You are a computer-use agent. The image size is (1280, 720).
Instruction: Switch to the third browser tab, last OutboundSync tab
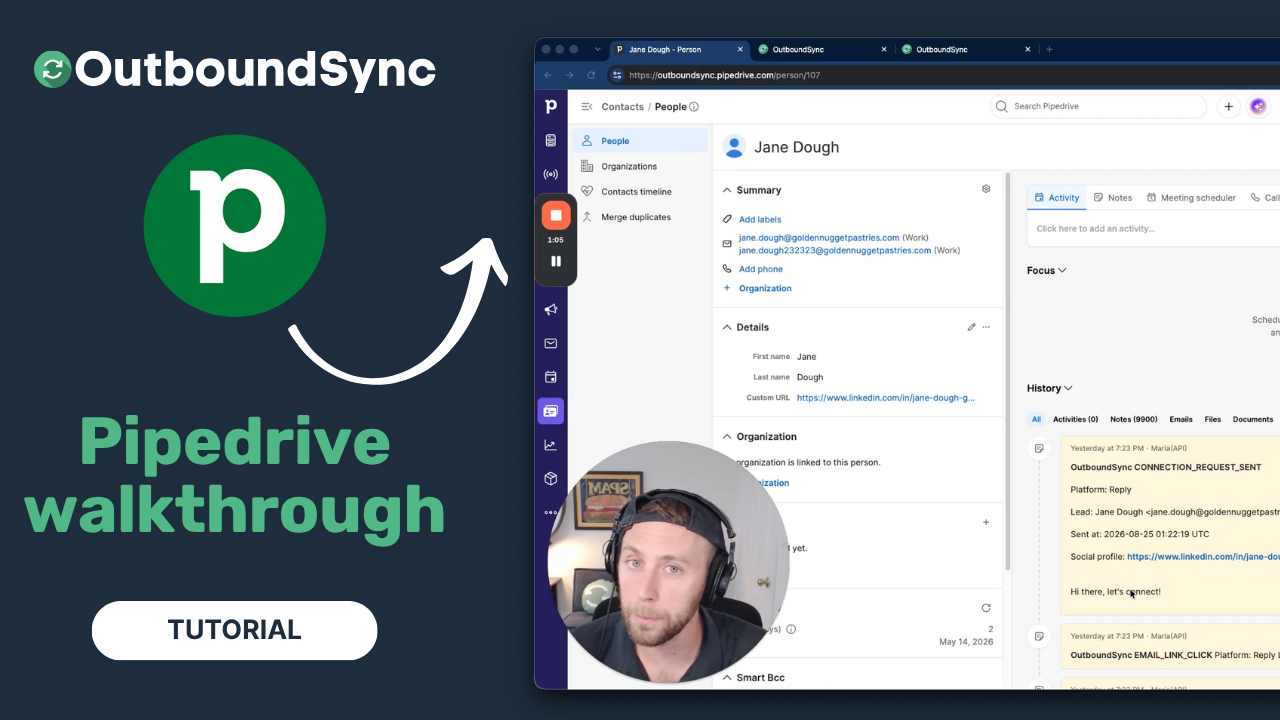coord(965,49)
